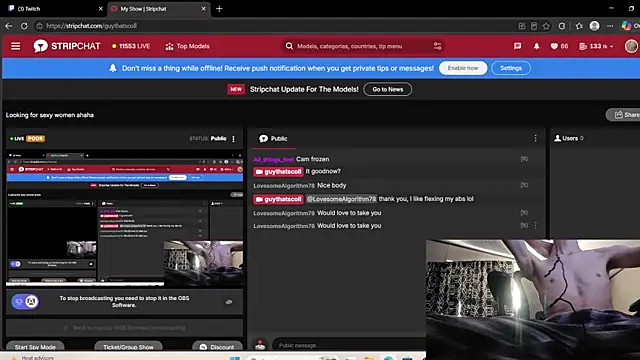The height and width of the screenshot is (360, 640).
Task: Click tip icon left of Public message field
Action: 260,345
